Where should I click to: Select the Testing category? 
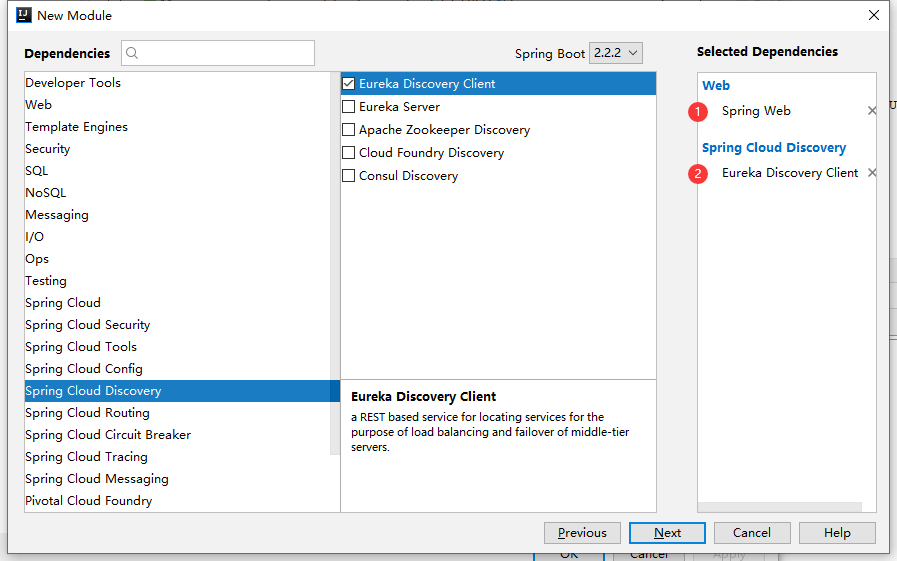[x=177, y=281]
